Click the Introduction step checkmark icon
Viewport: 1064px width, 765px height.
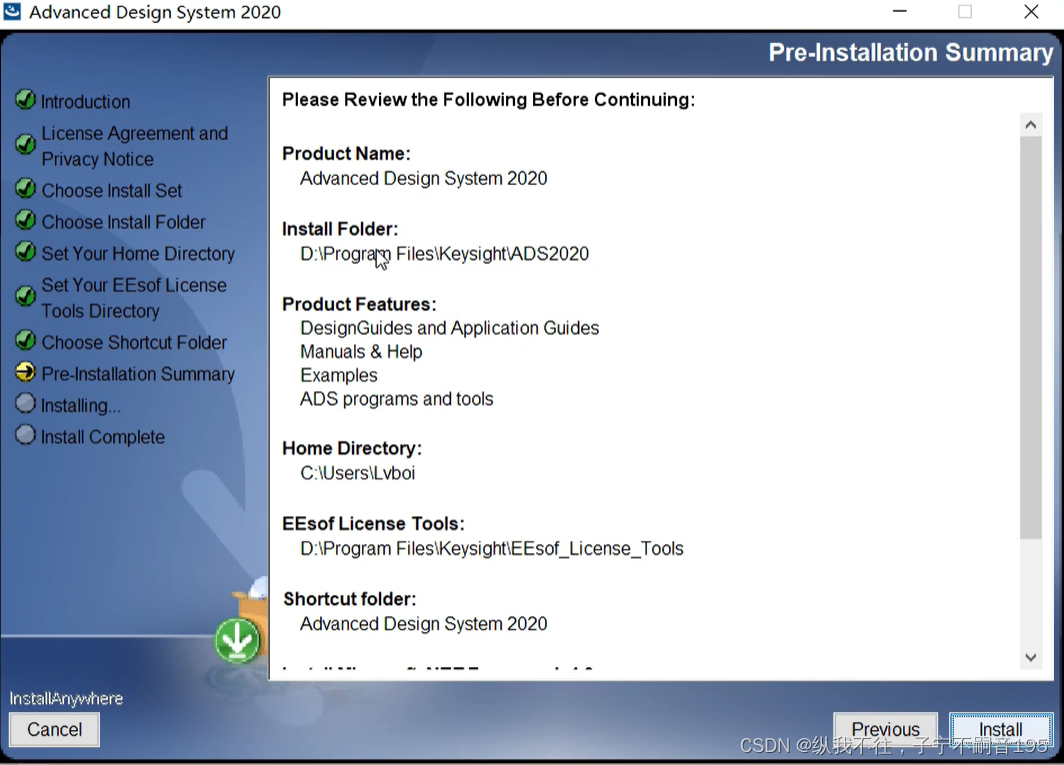[x=25, y=99]
